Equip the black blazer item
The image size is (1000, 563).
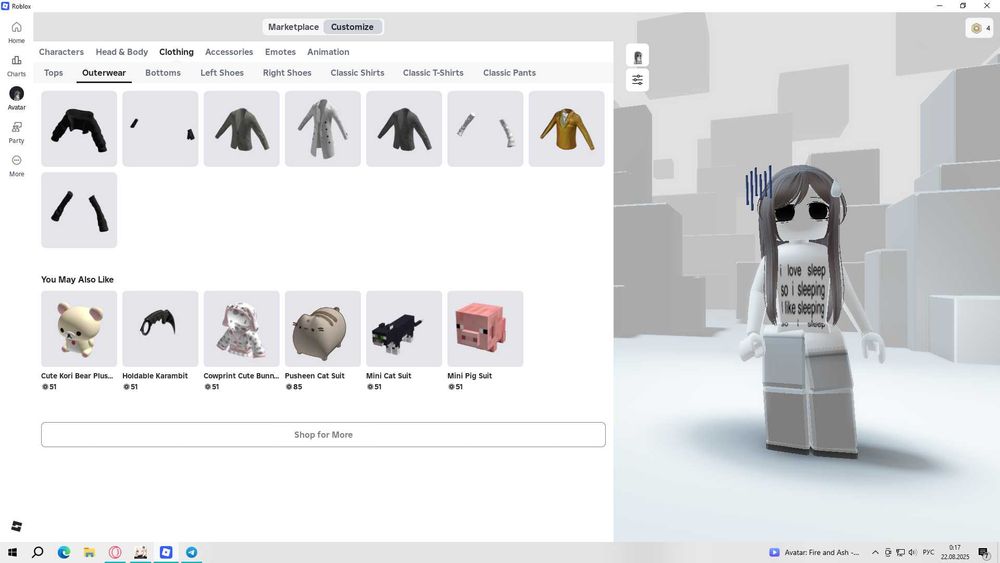pos(404,129)
